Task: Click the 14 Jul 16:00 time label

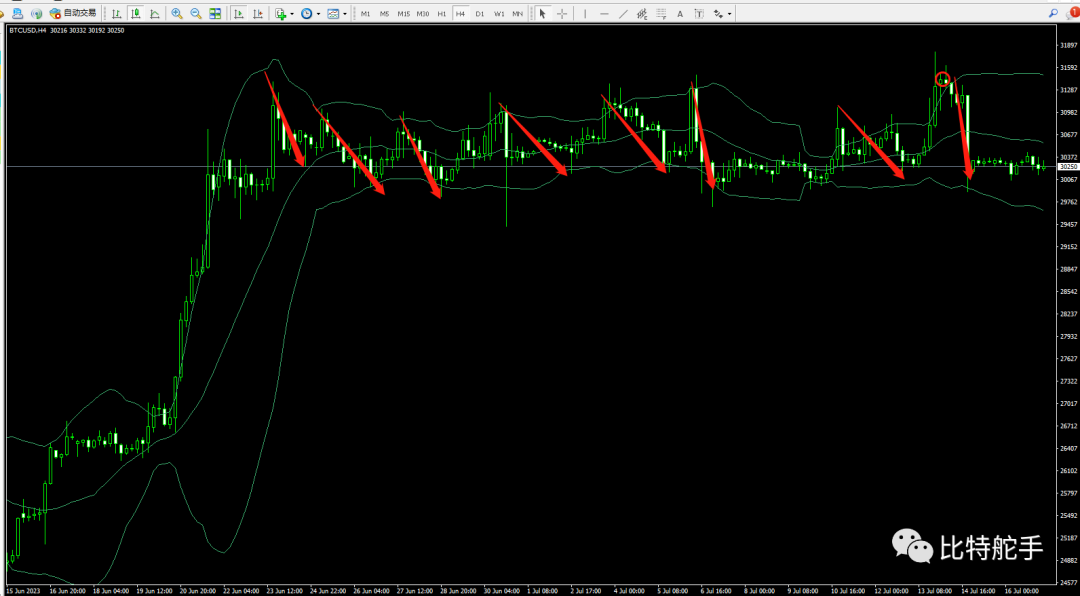Action: click(x=979, y=591)
